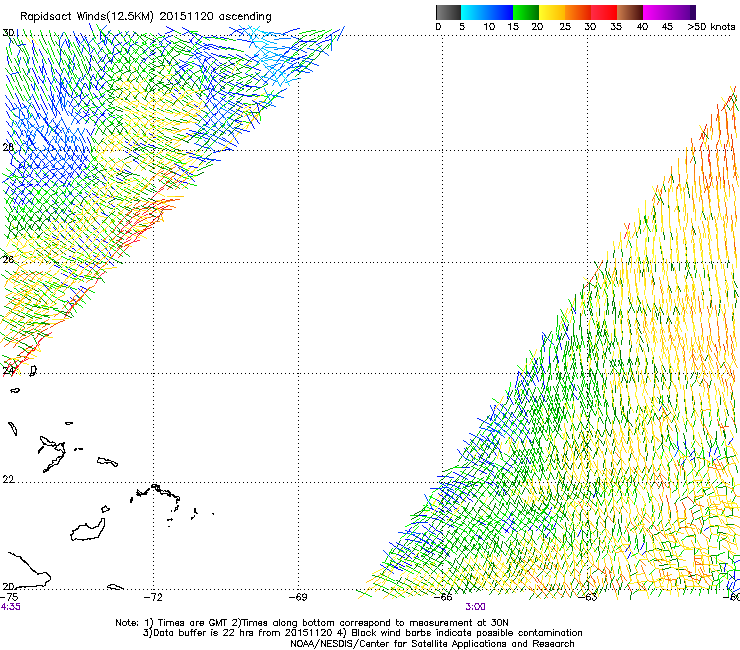Pick the brown 35-40 knots legend swatch
Viewport: 740px width, 650px height.
630,12
